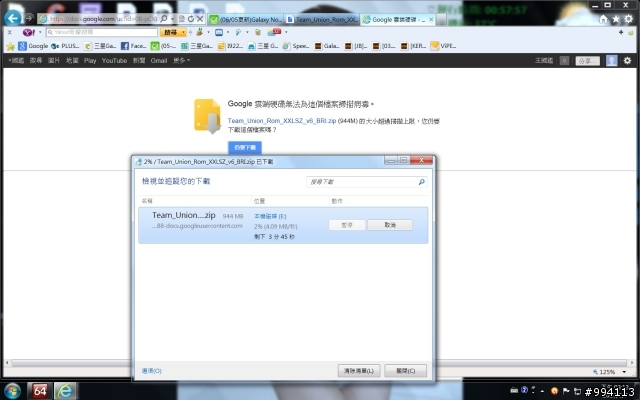Cancel the Team_Union zip download
The width and height of the screenshot is (640, 400).
click(390, 225)
